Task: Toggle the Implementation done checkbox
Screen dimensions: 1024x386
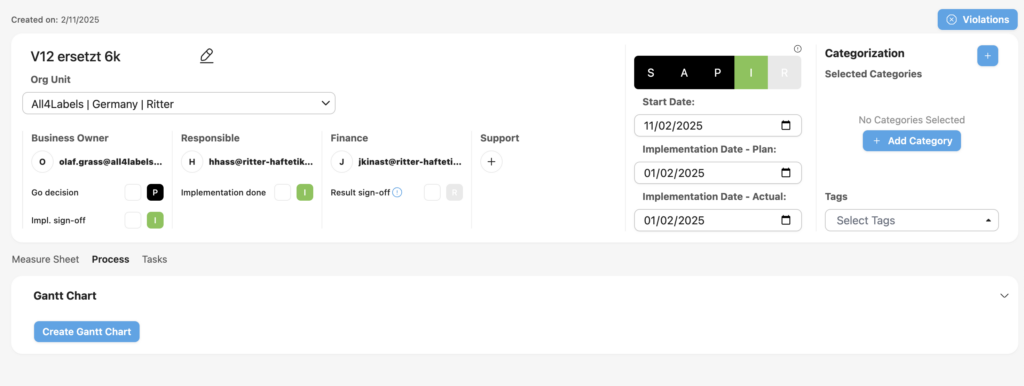Action: point(283,192)
